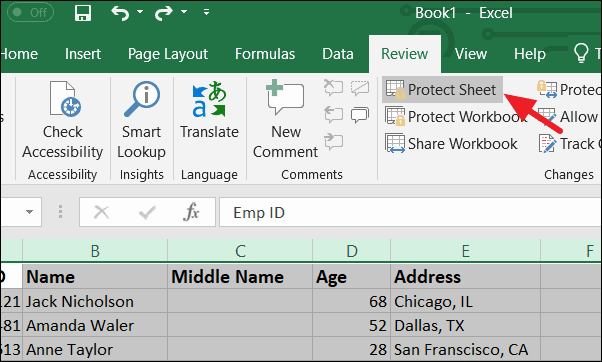
Task: Switch to the Data tab
Action: pos(338,54)
